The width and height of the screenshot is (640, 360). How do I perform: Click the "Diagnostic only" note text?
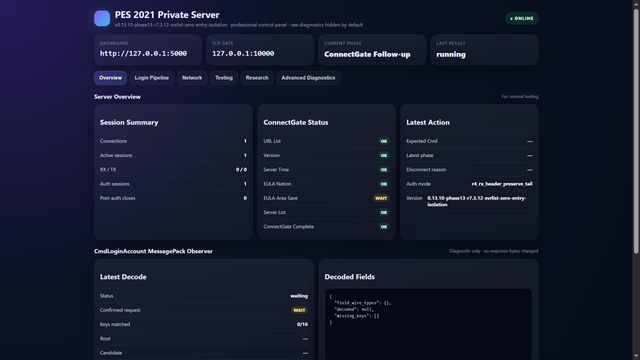coord(493,251)
